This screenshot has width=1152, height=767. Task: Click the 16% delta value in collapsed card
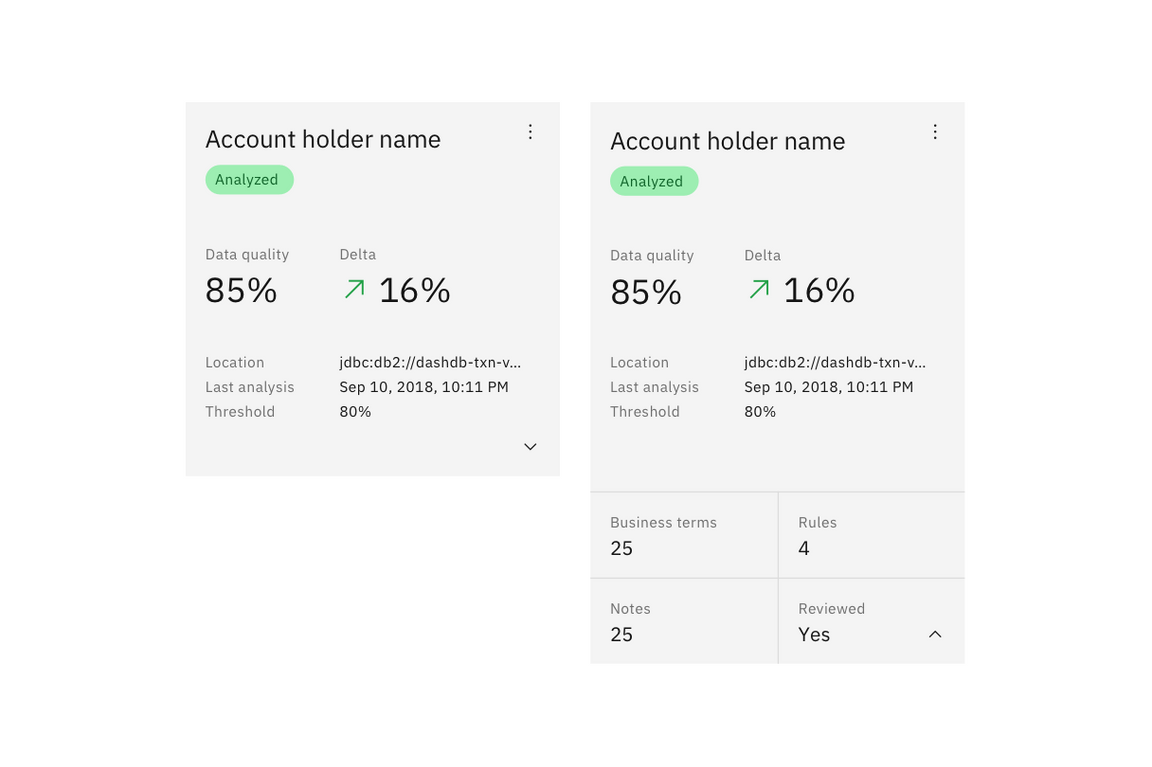pos(414,290)
